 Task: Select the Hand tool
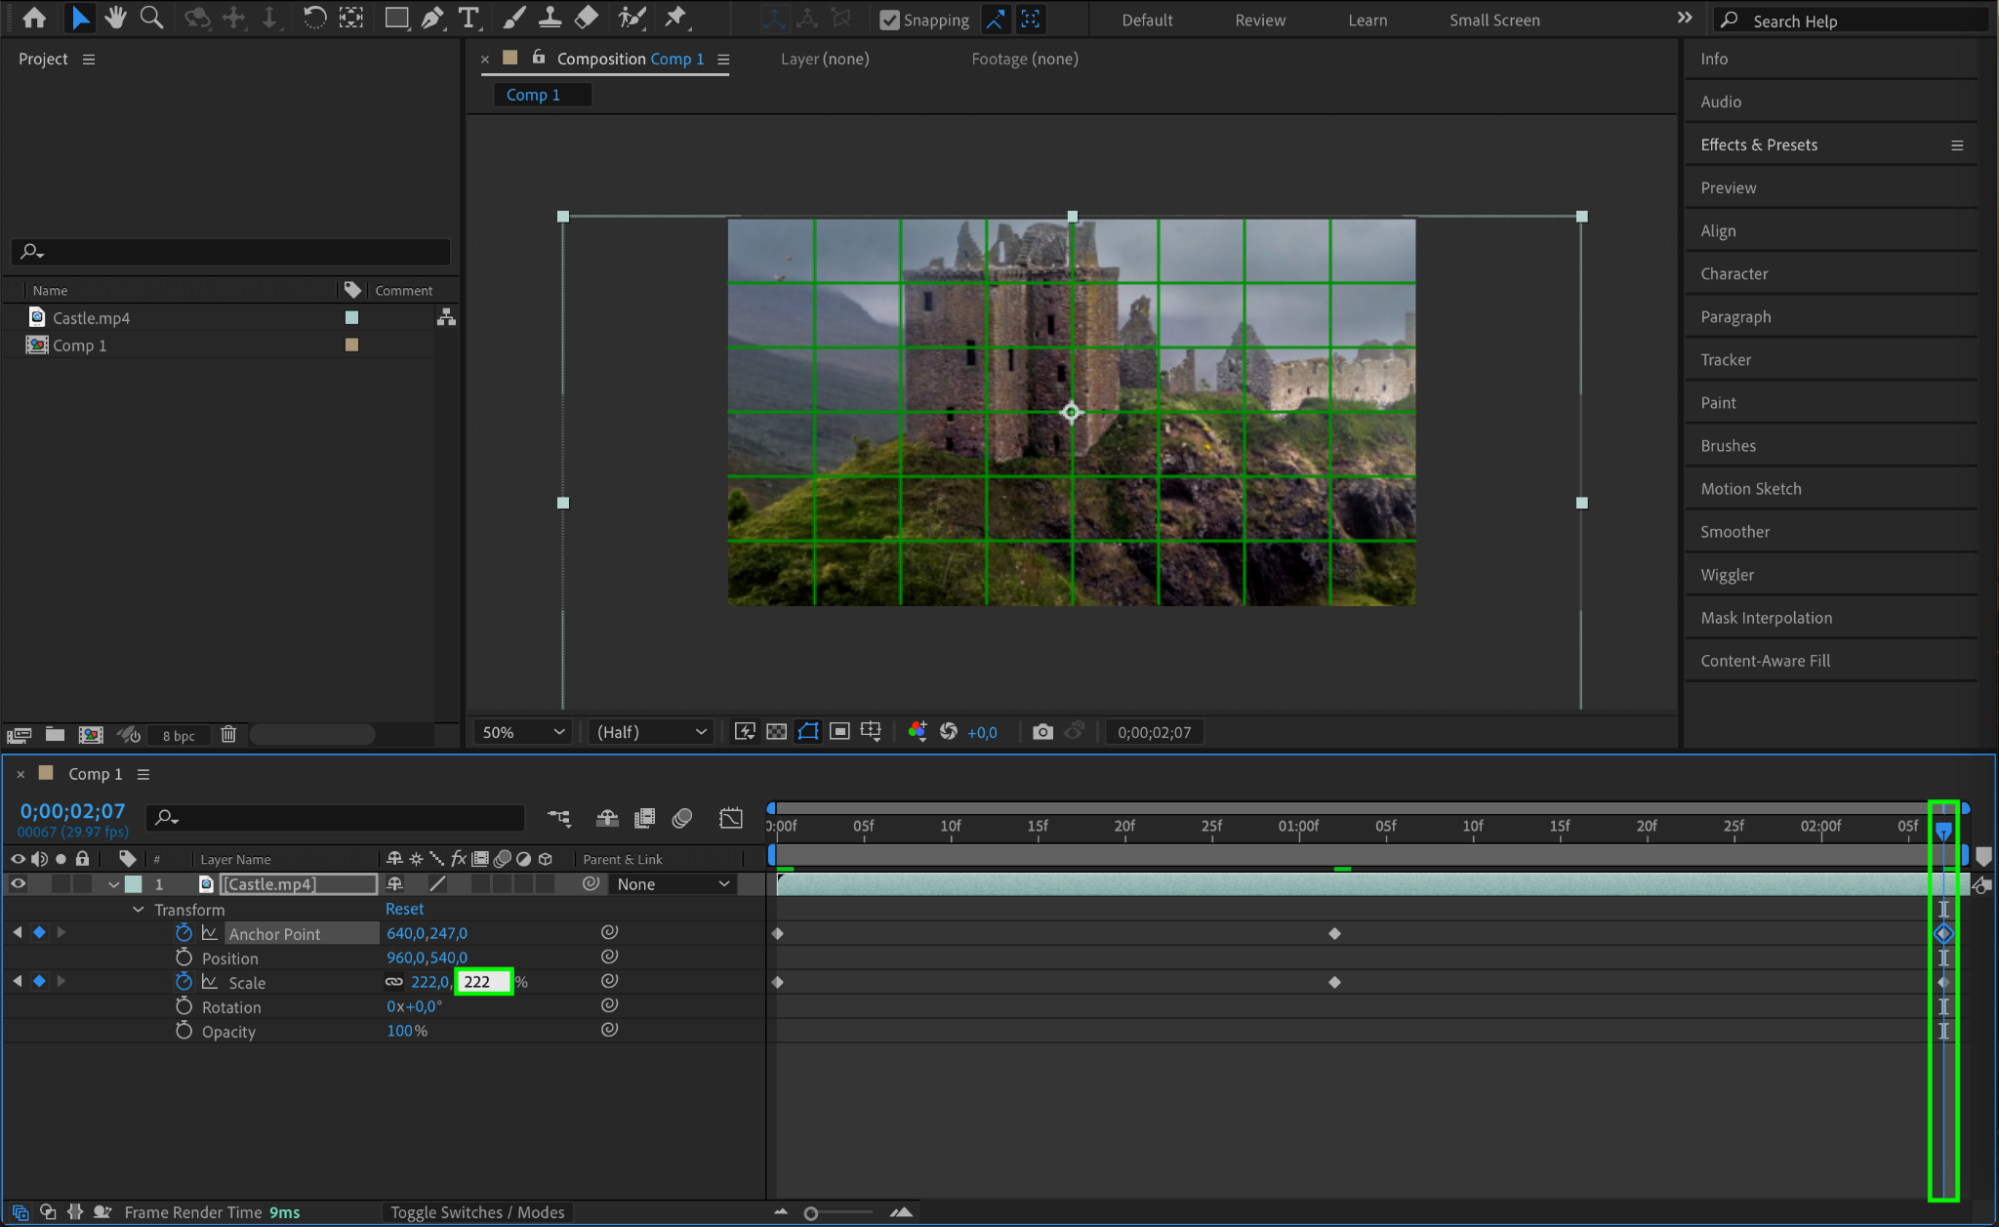[x=115, y=17]
